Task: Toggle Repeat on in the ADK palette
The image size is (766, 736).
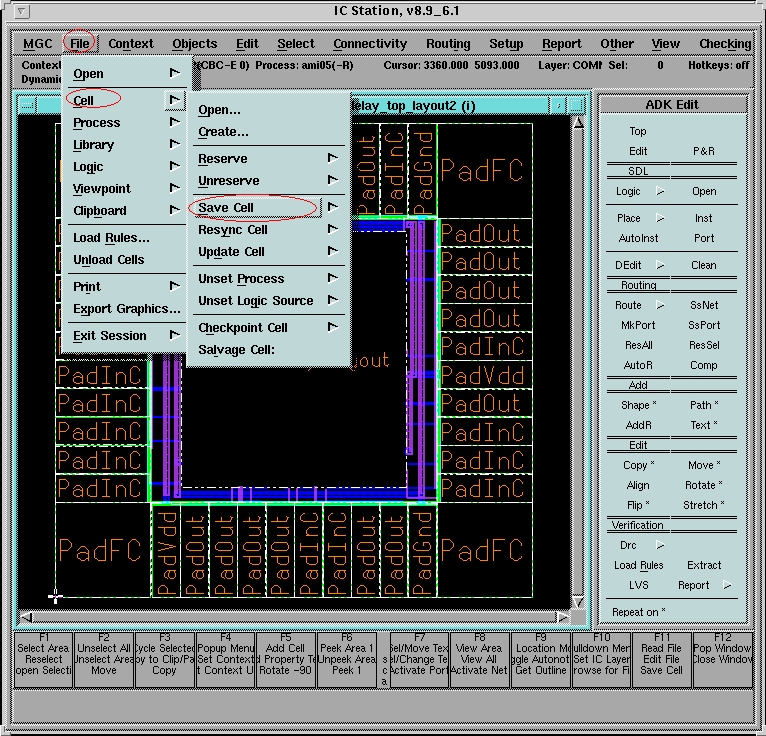Action: (638, 612)
